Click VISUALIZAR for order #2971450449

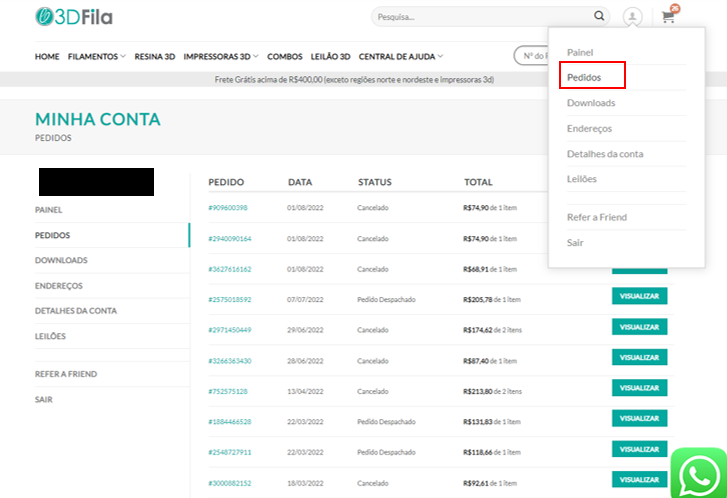click(639, 327)
